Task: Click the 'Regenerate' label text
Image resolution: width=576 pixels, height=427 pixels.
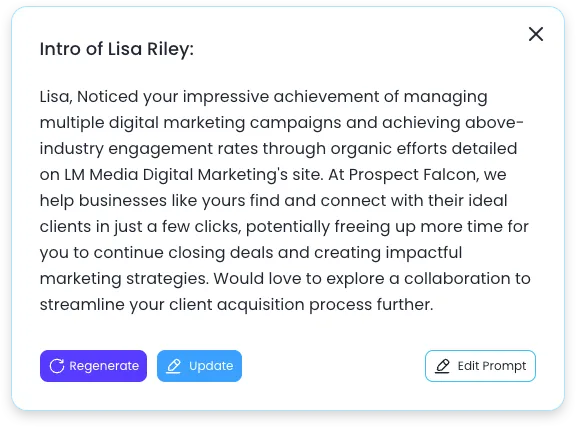Action: point(104,366)
